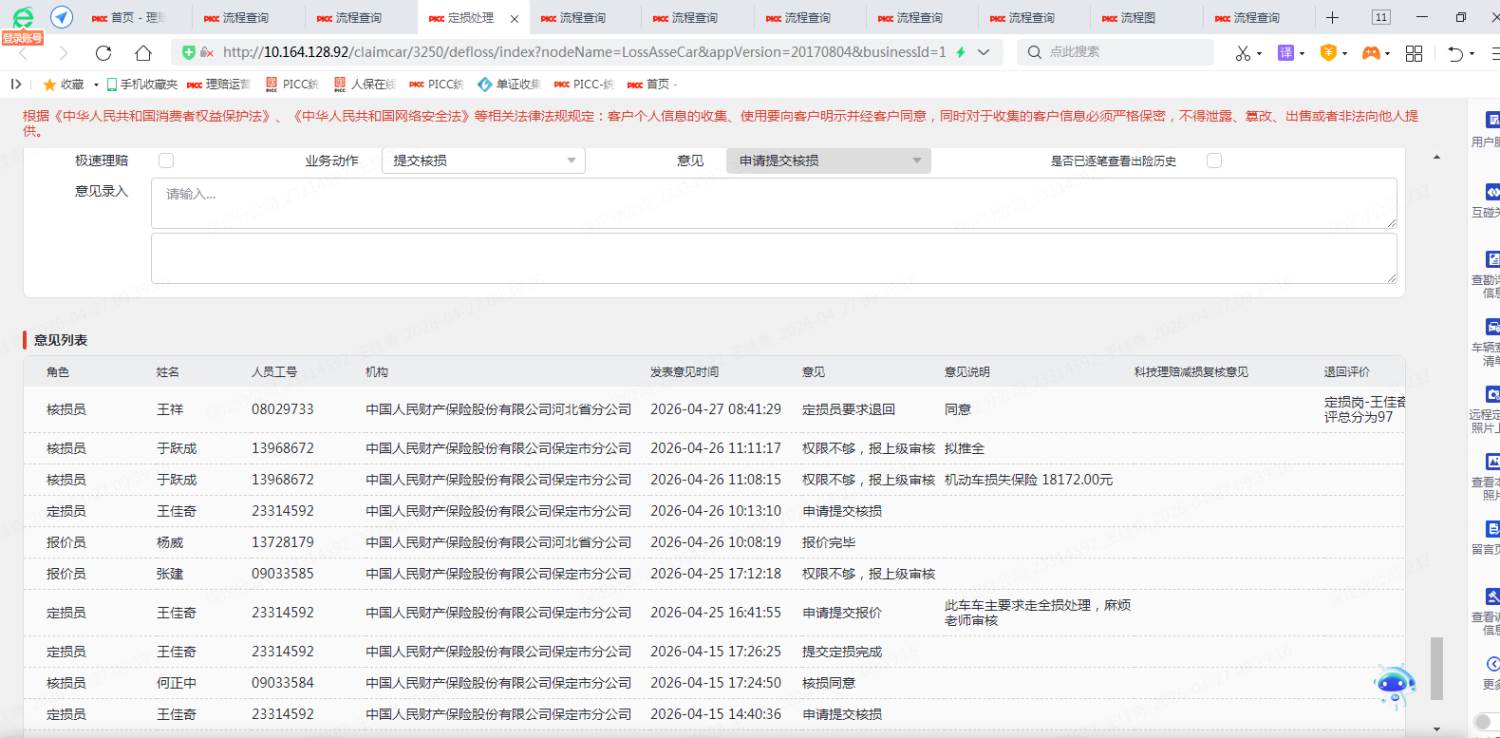
Task: Open the 360 browser account logo
Action: (x=22, y=18)
